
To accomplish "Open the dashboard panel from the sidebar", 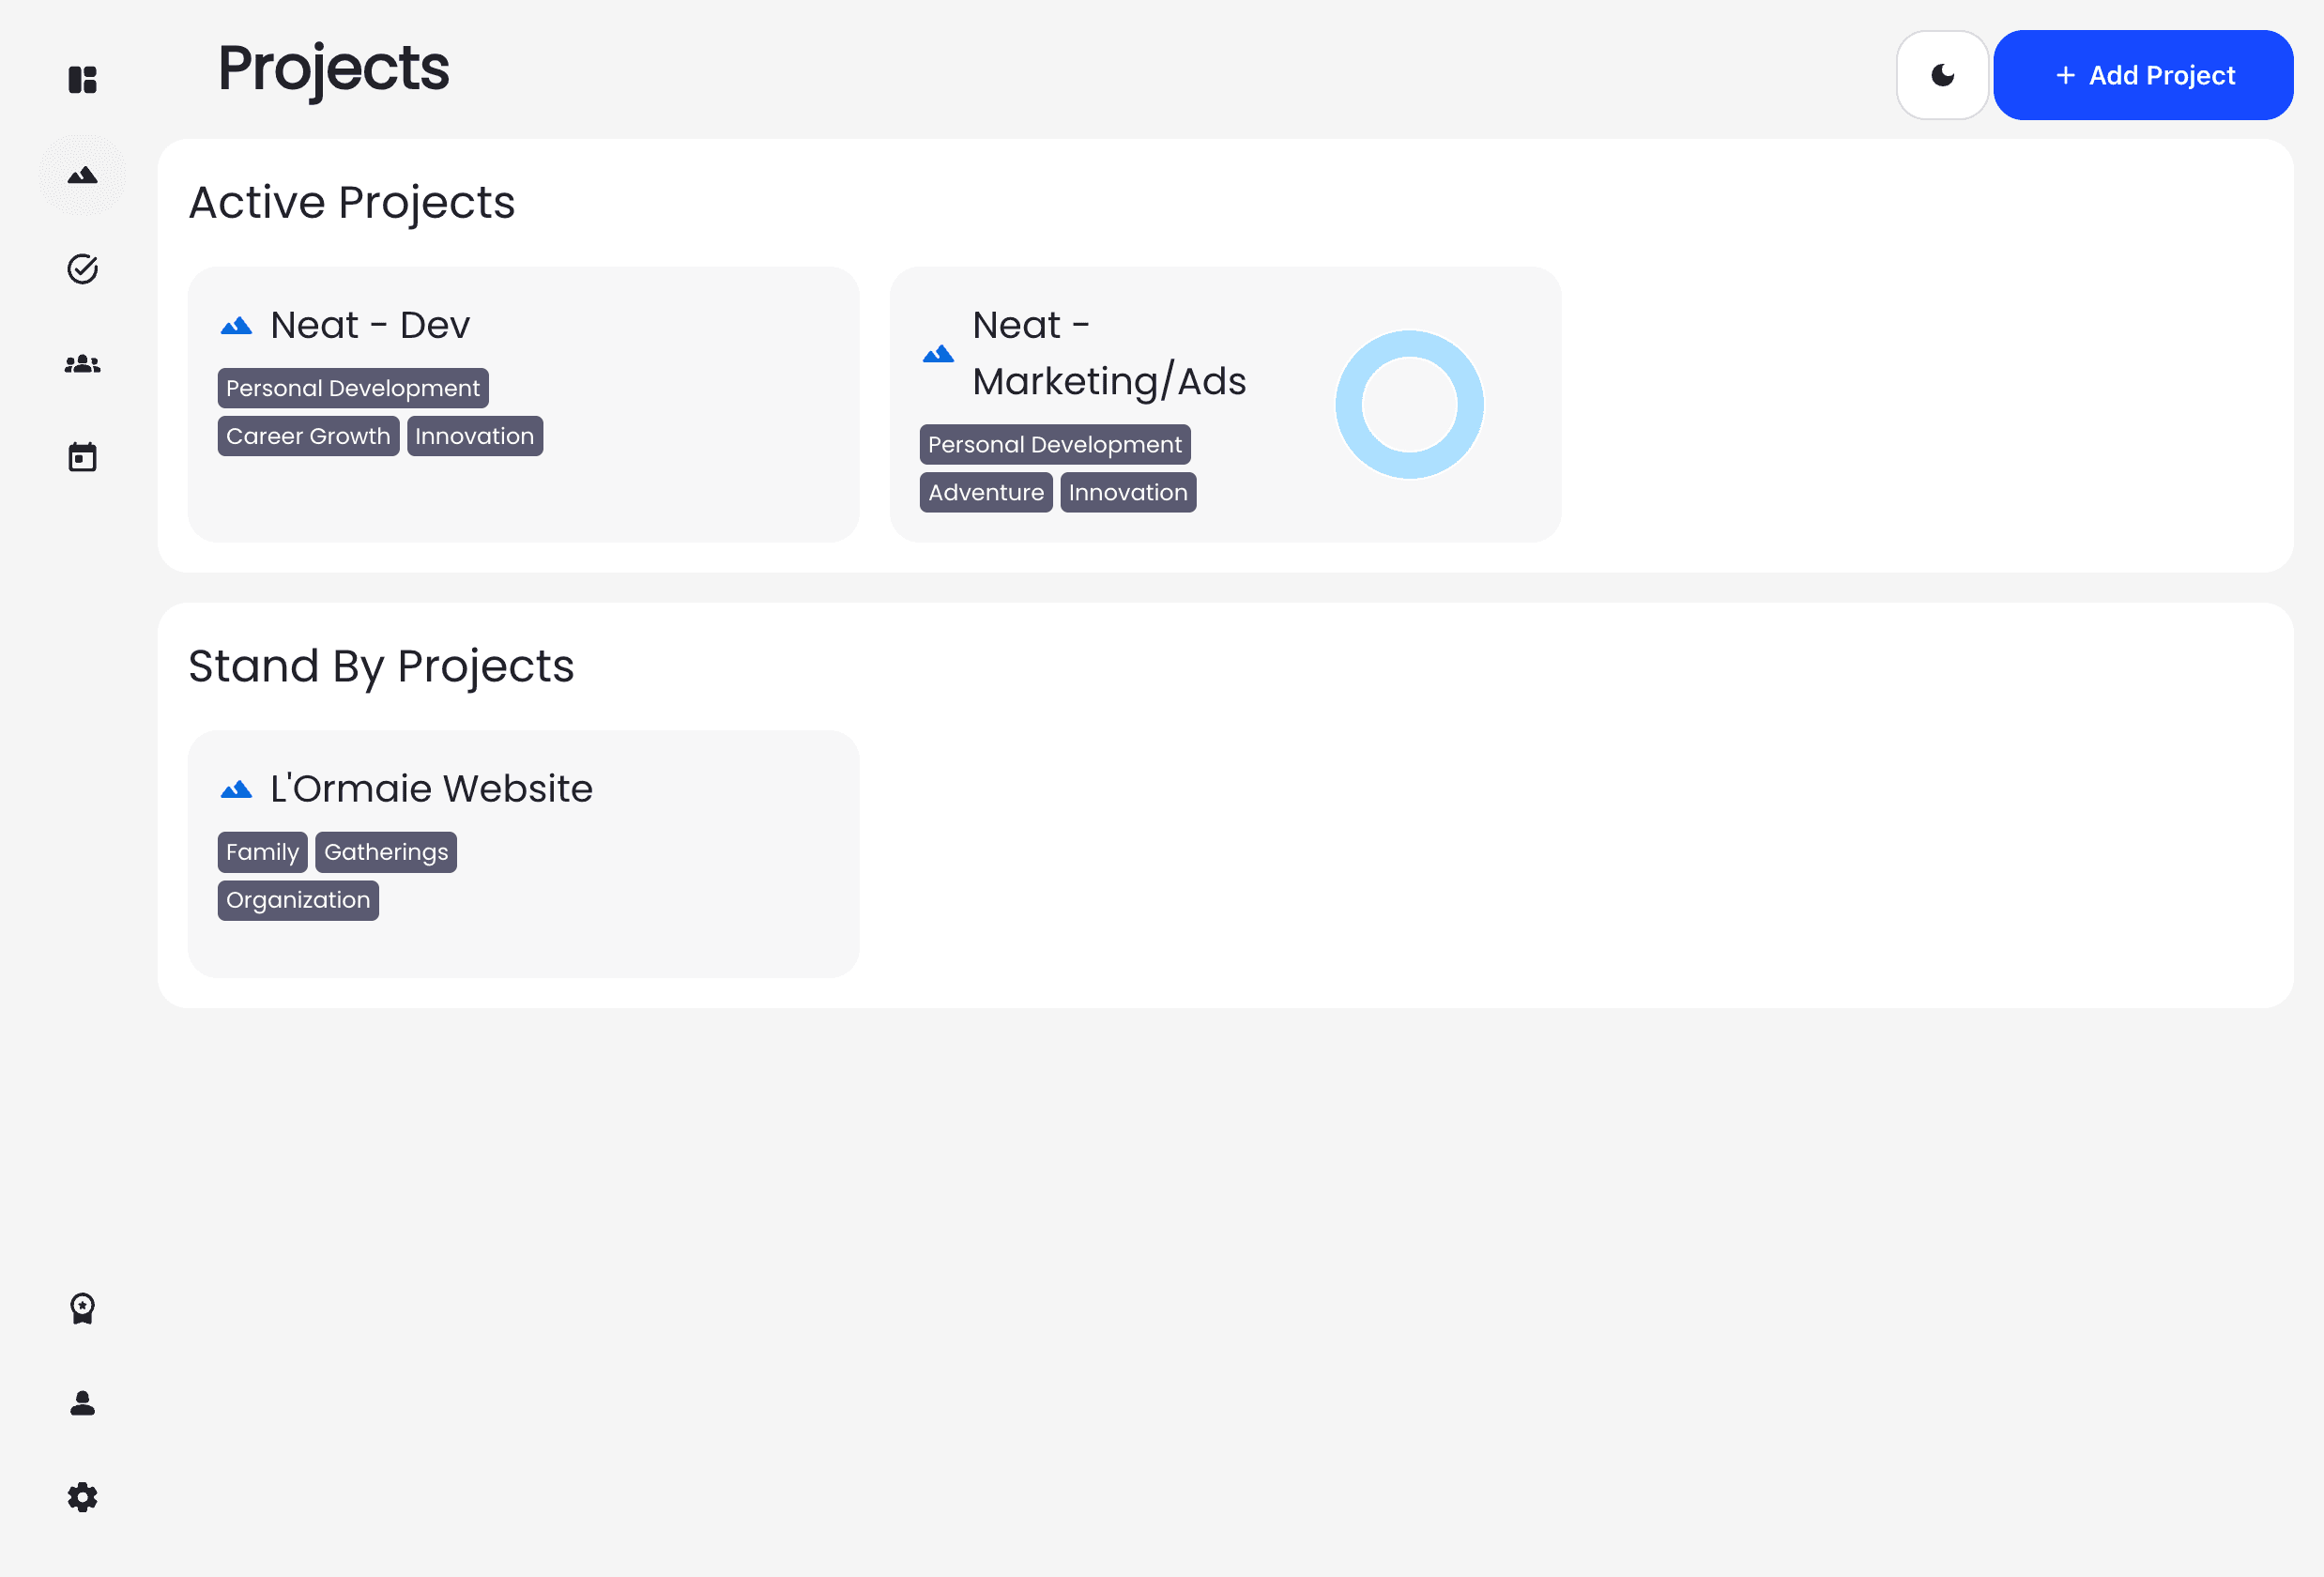I will [x=81, y=79].
